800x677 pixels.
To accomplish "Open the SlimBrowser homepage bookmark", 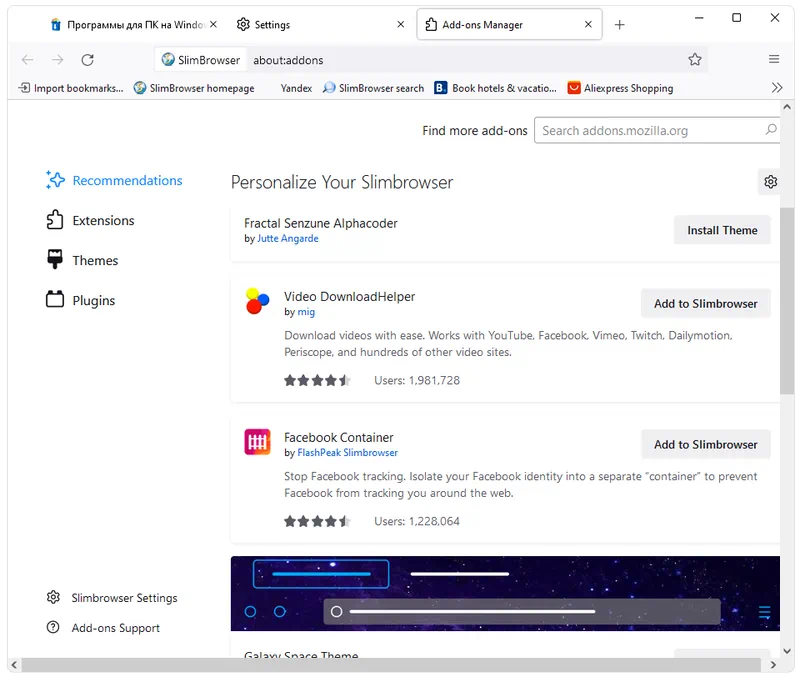I will (x=194, y=88).
